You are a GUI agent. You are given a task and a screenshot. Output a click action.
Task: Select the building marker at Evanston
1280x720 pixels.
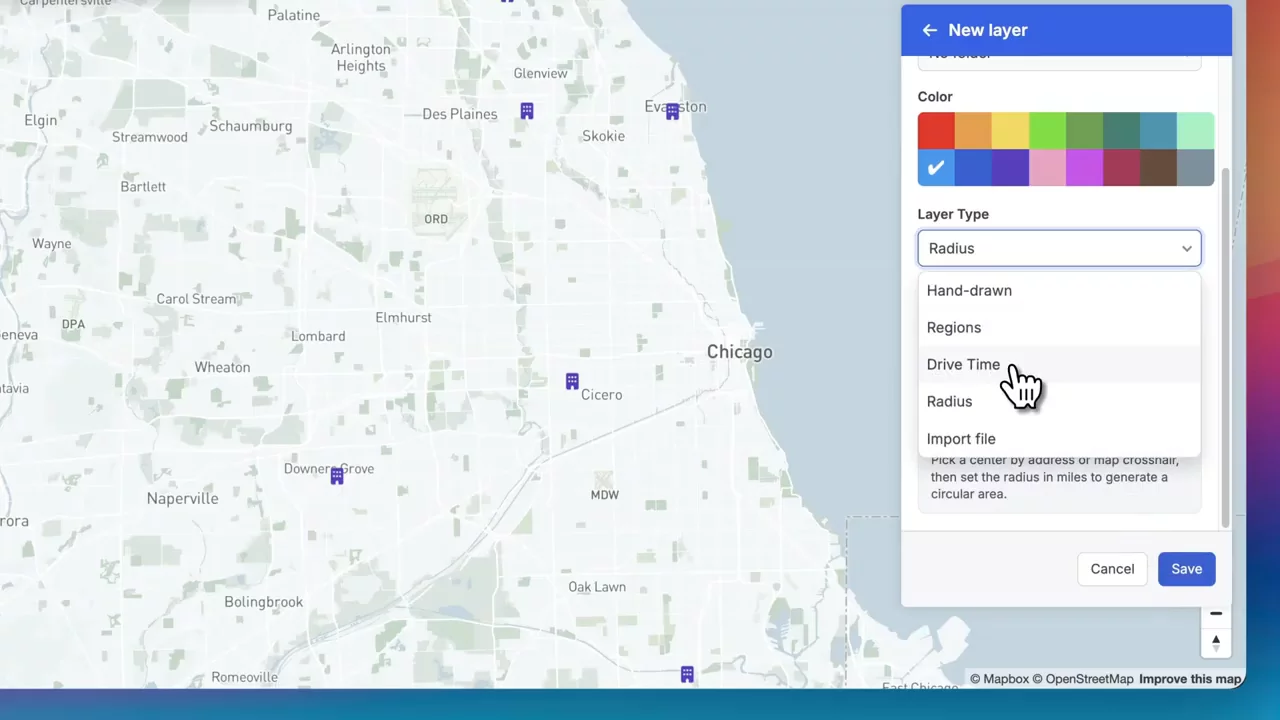673,111
